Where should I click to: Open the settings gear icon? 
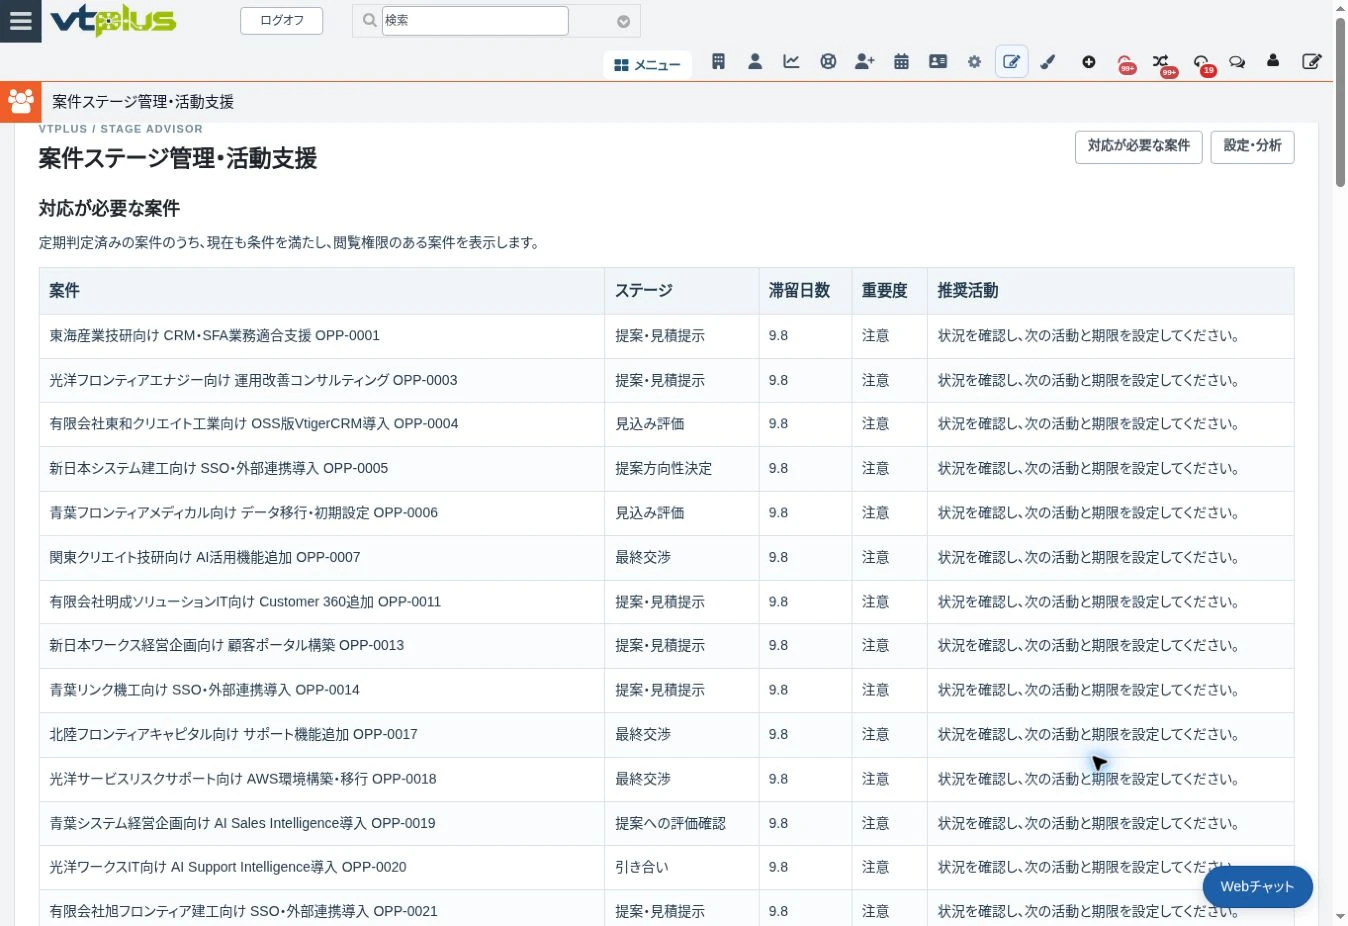pos(975,62)
